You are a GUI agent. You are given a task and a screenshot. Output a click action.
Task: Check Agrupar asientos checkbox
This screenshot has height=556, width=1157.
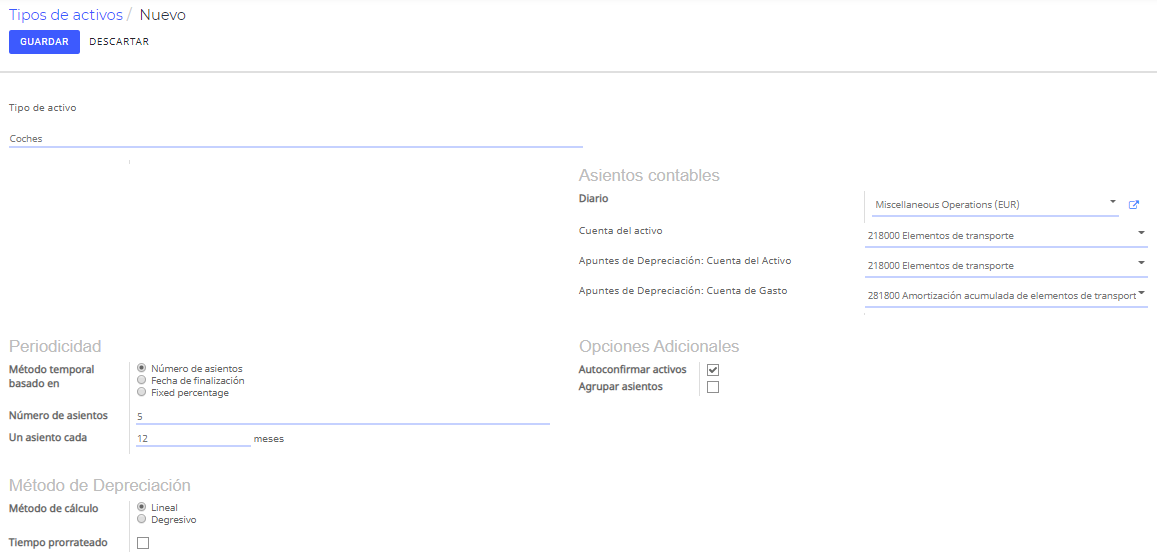tap(713, 387)
